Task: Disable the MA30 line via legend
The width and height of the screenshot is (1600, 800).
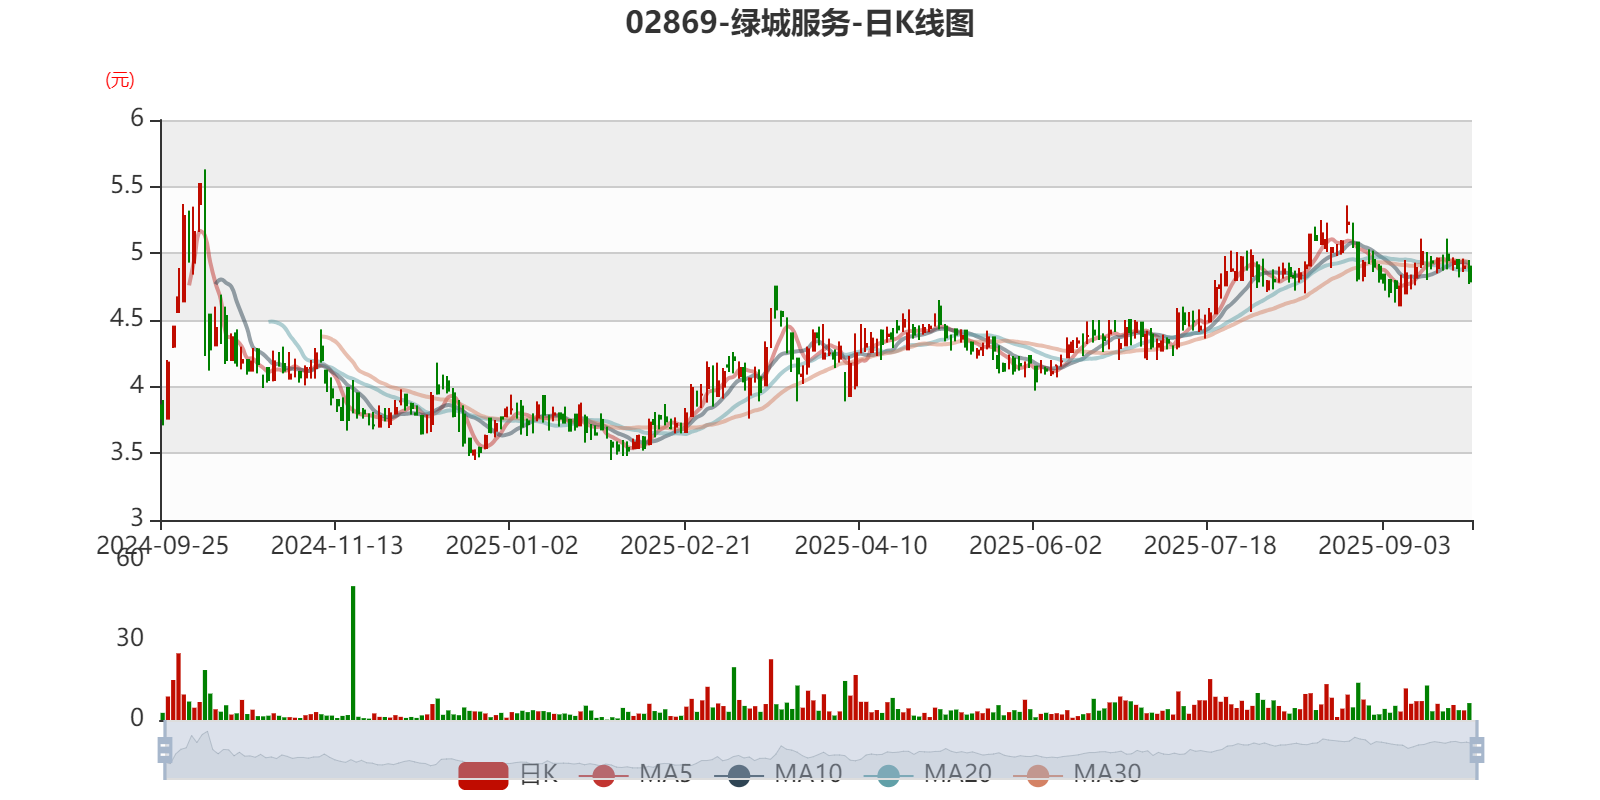Action: 1077,774
